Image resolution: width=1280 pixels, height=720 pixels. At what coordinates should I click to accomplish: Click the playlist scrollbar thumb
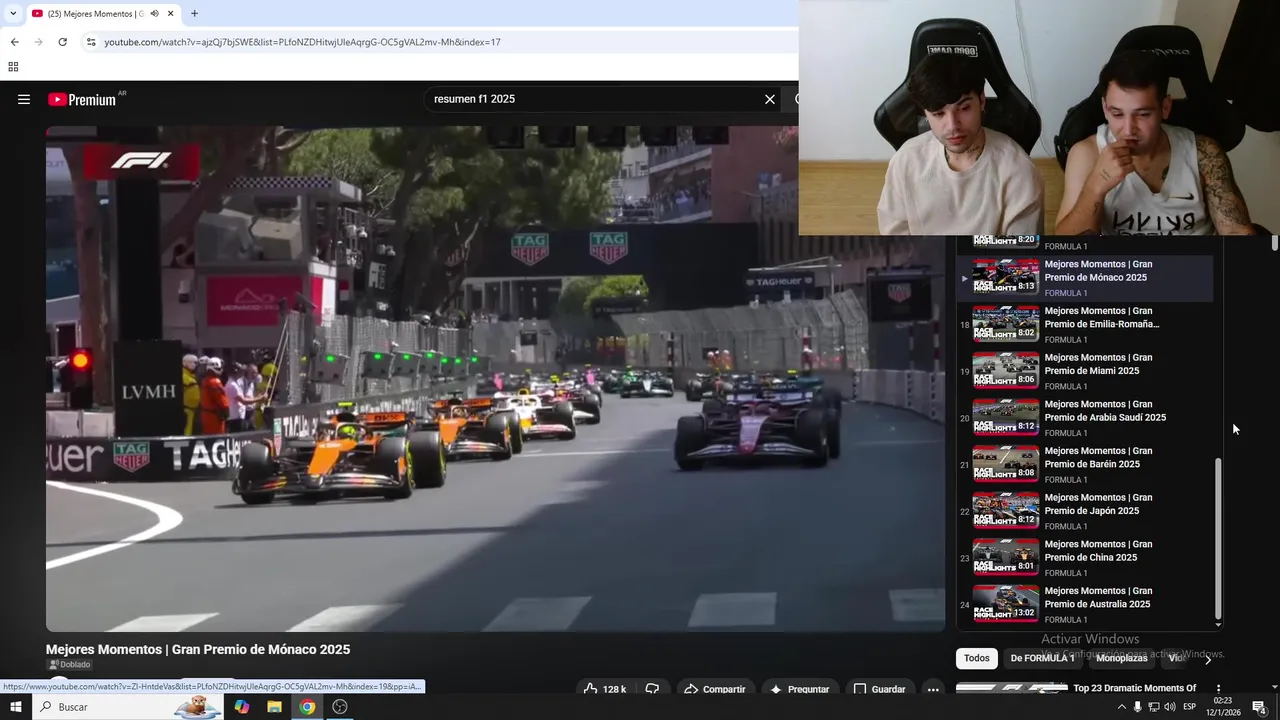pos(1218,538)
